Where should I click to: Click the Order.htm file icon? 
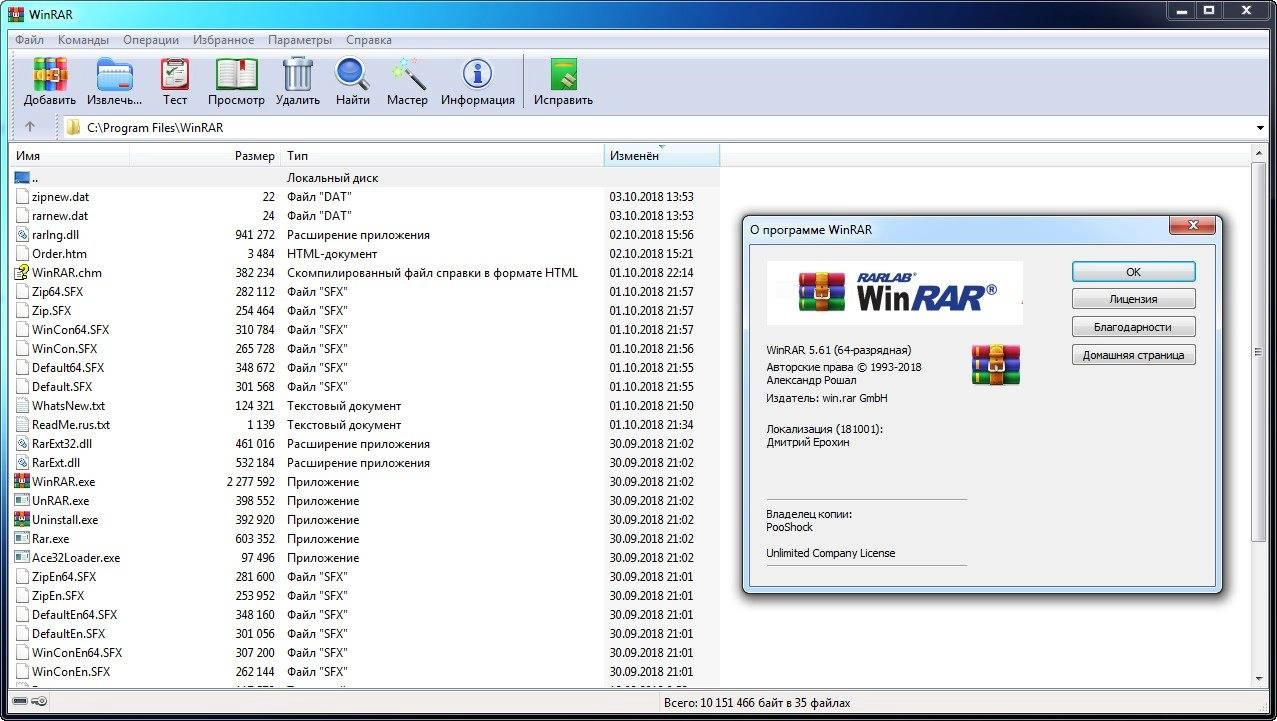tap(22, 254)
